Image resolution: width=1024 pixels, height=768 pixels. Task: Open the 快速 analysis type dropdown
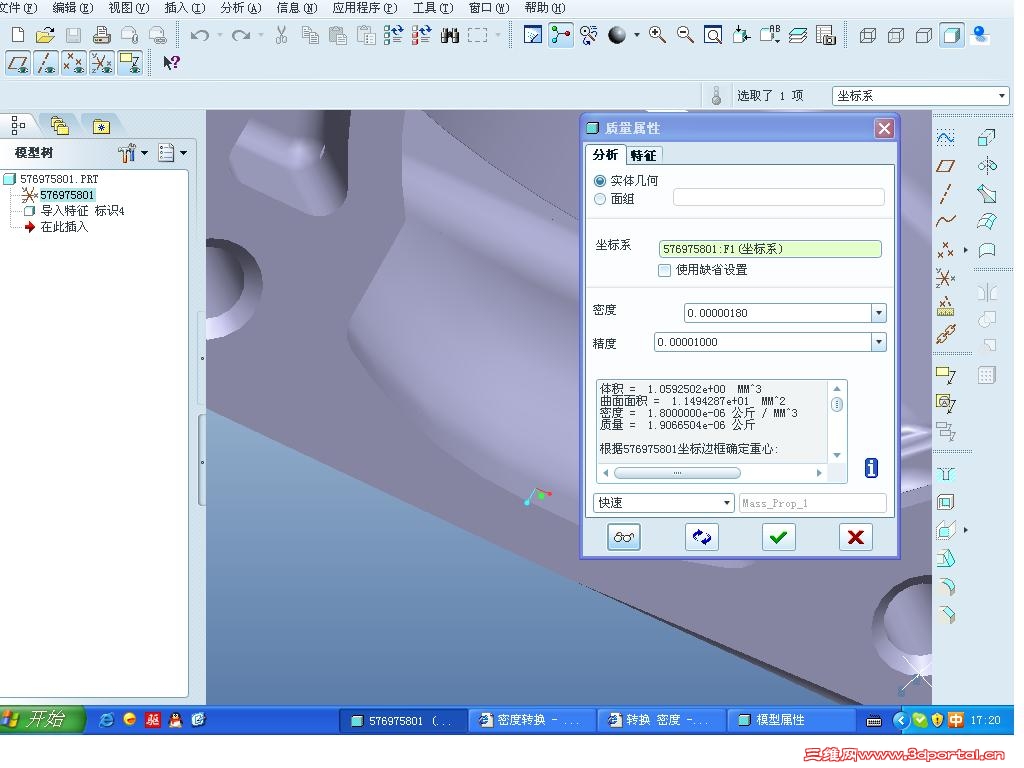[726, 503]
